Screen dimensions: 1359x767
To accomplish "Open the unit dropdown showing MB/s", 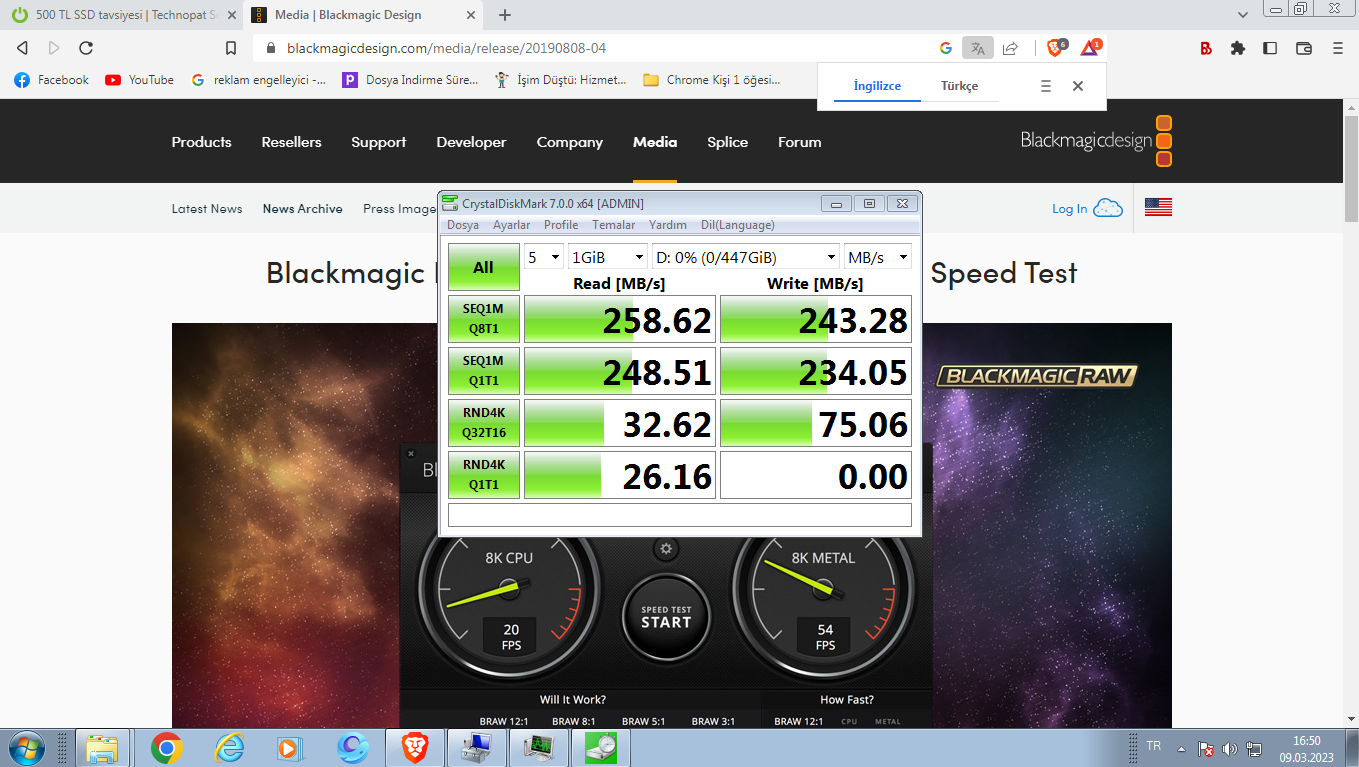I will 878,257.
